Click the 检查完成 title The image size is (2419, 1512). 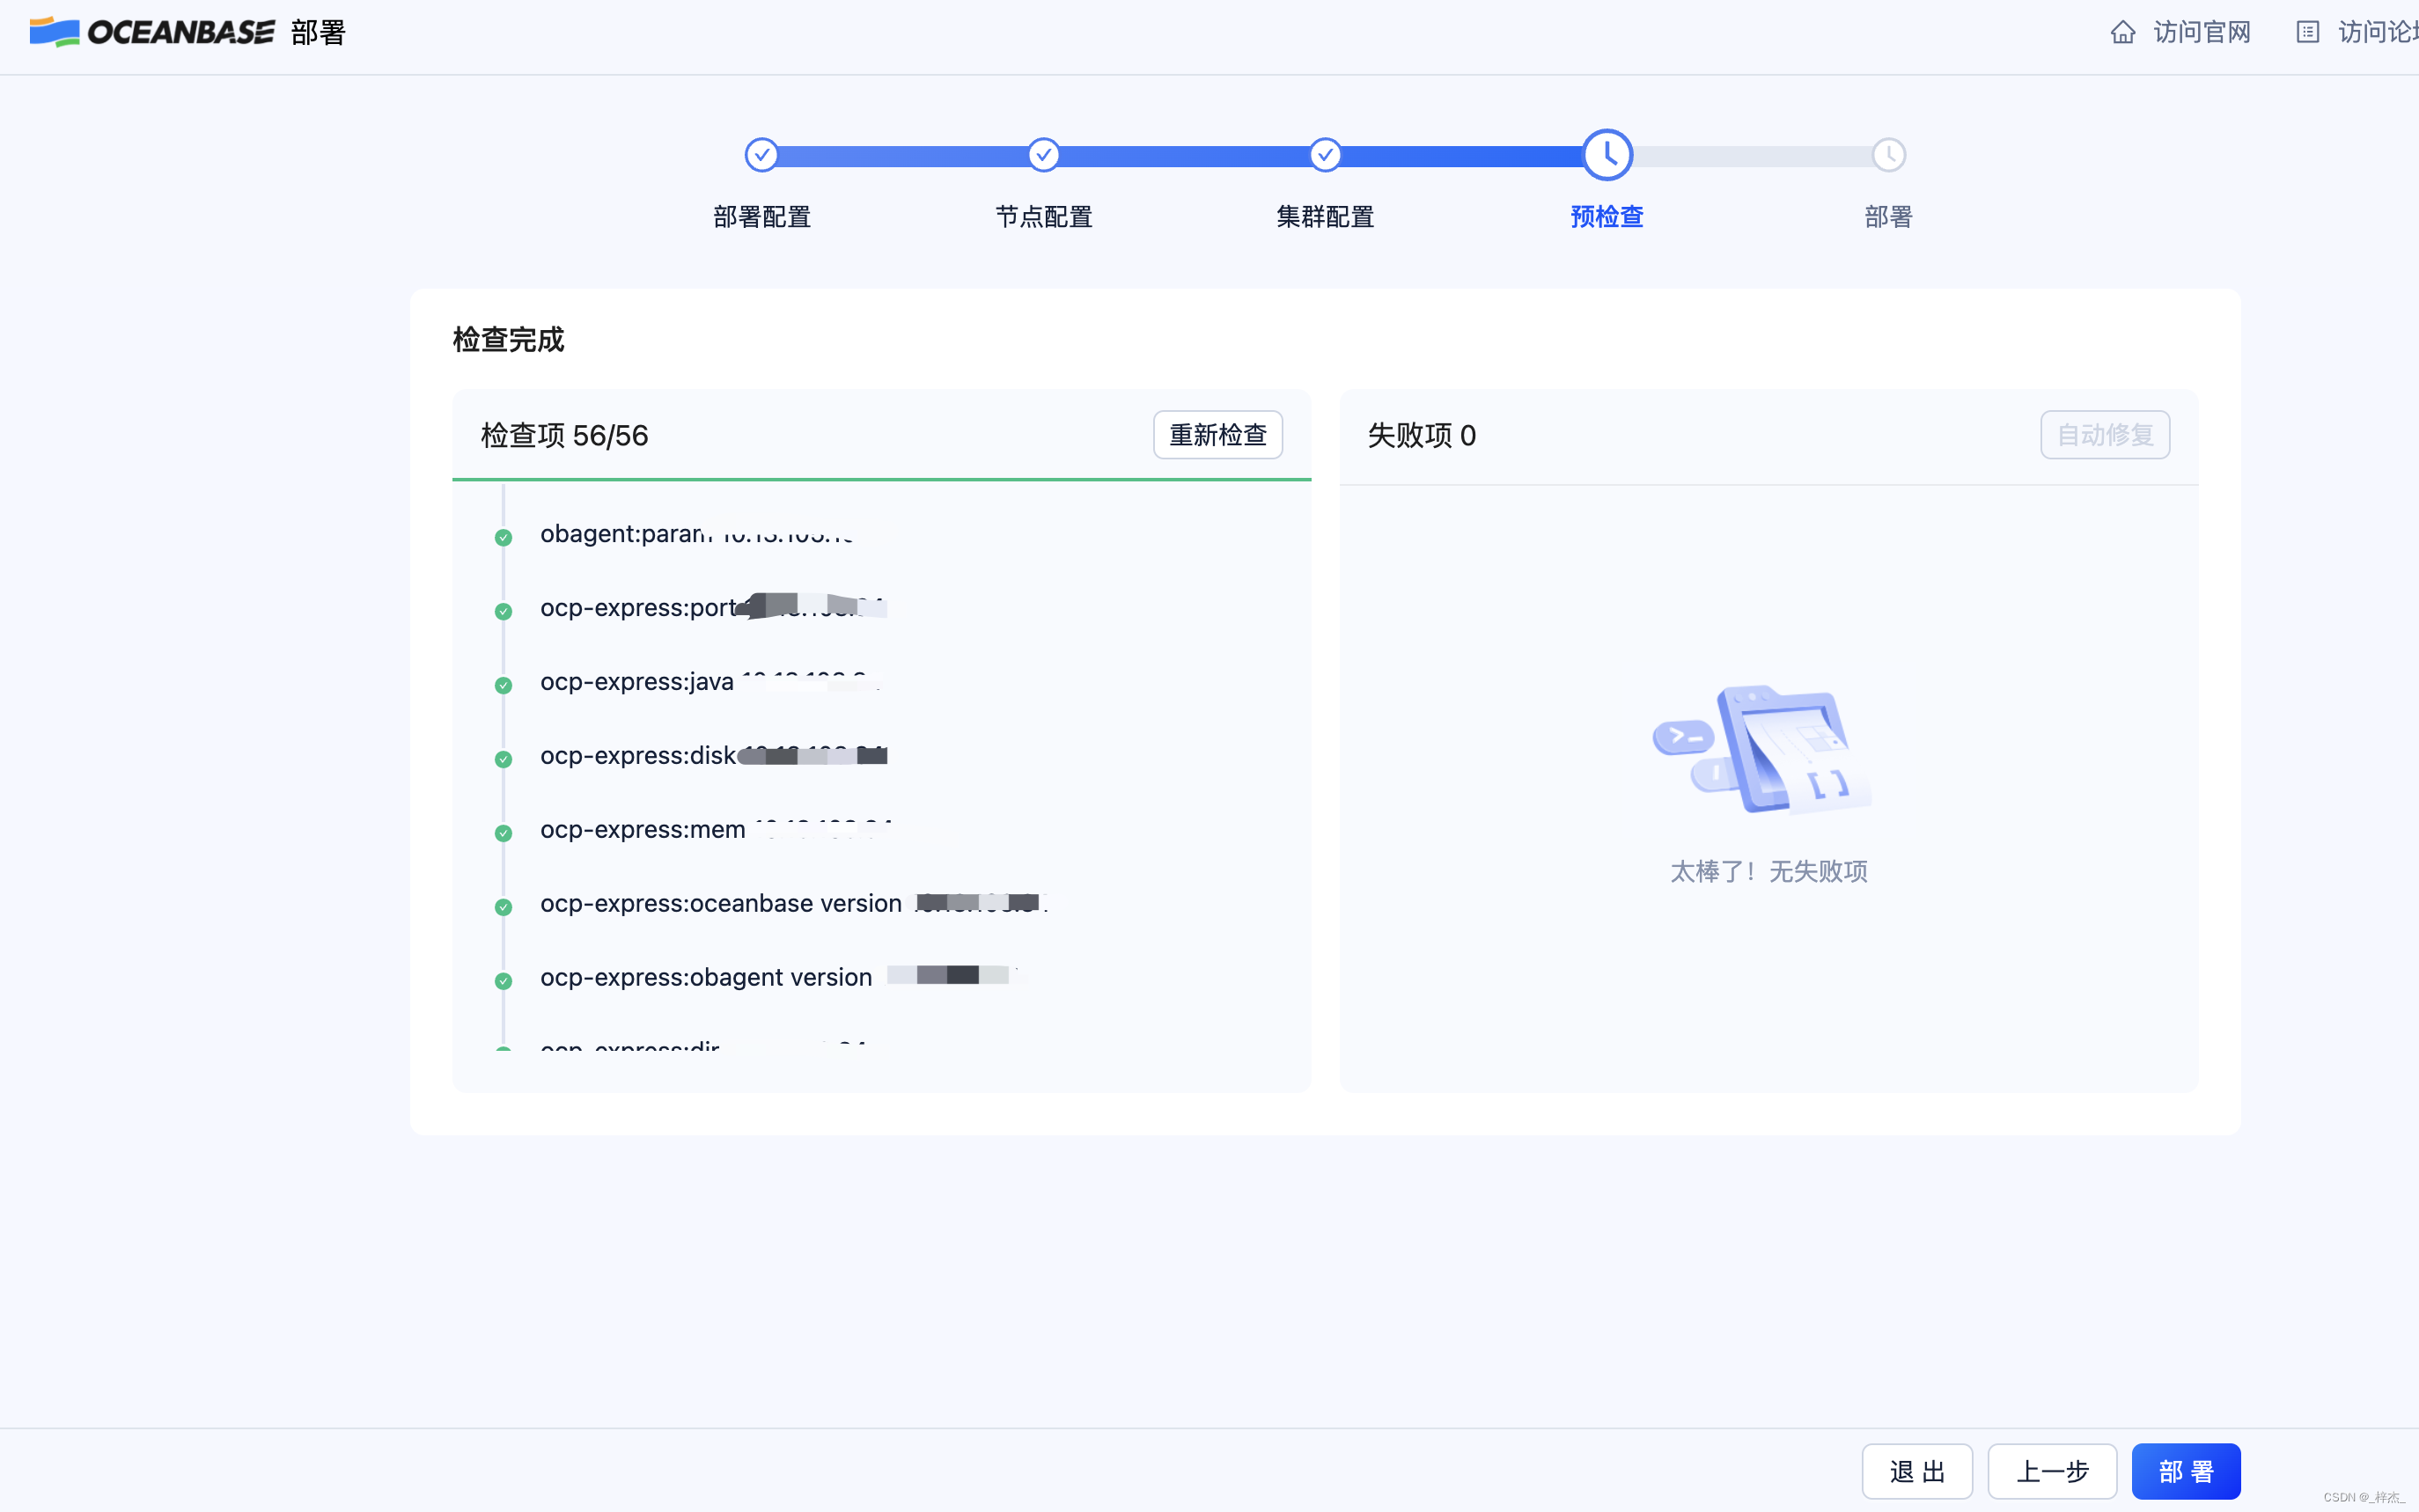tap(508, 340)
